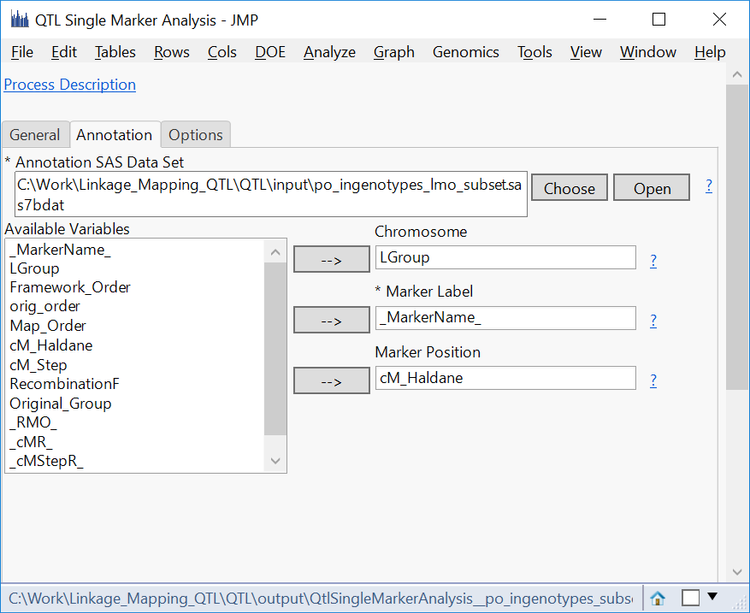Viewport: 750px width, 613px height.
Task: Open the Edit menu
Action: point(64,52)
